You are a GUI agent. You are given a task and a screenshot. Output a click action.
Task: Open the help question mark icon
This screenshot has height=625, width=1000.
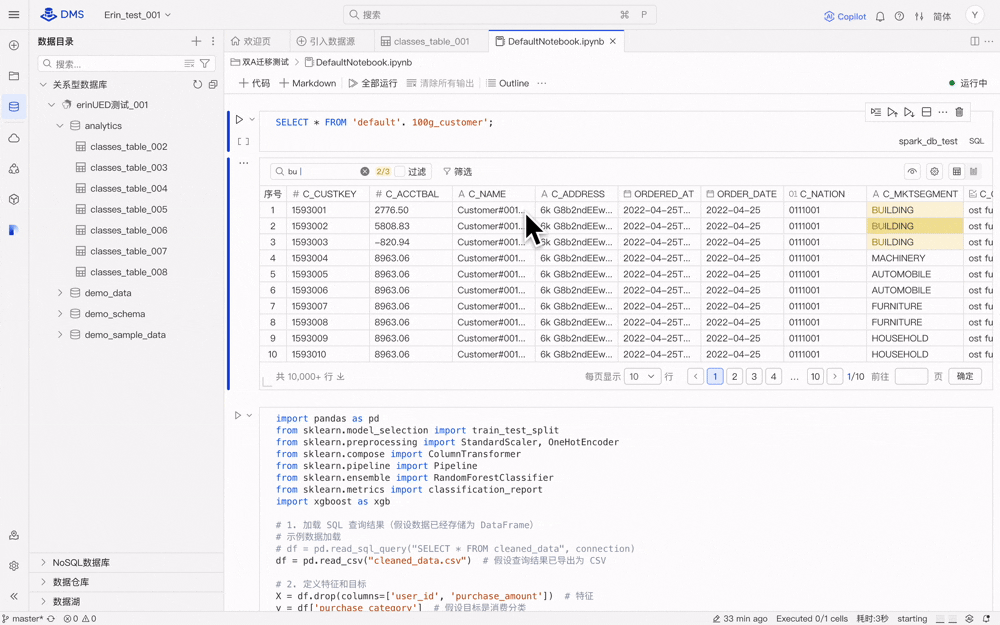(899, 17)
